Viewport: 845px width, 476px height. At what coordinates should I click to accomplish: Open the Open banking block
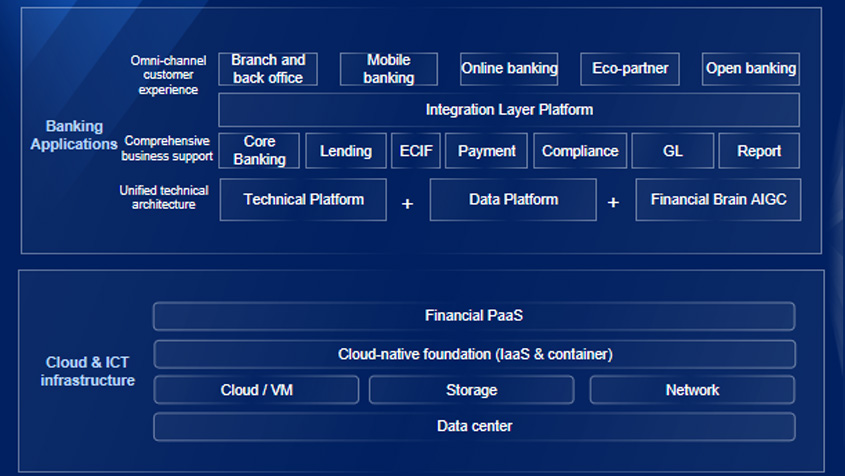750,69
